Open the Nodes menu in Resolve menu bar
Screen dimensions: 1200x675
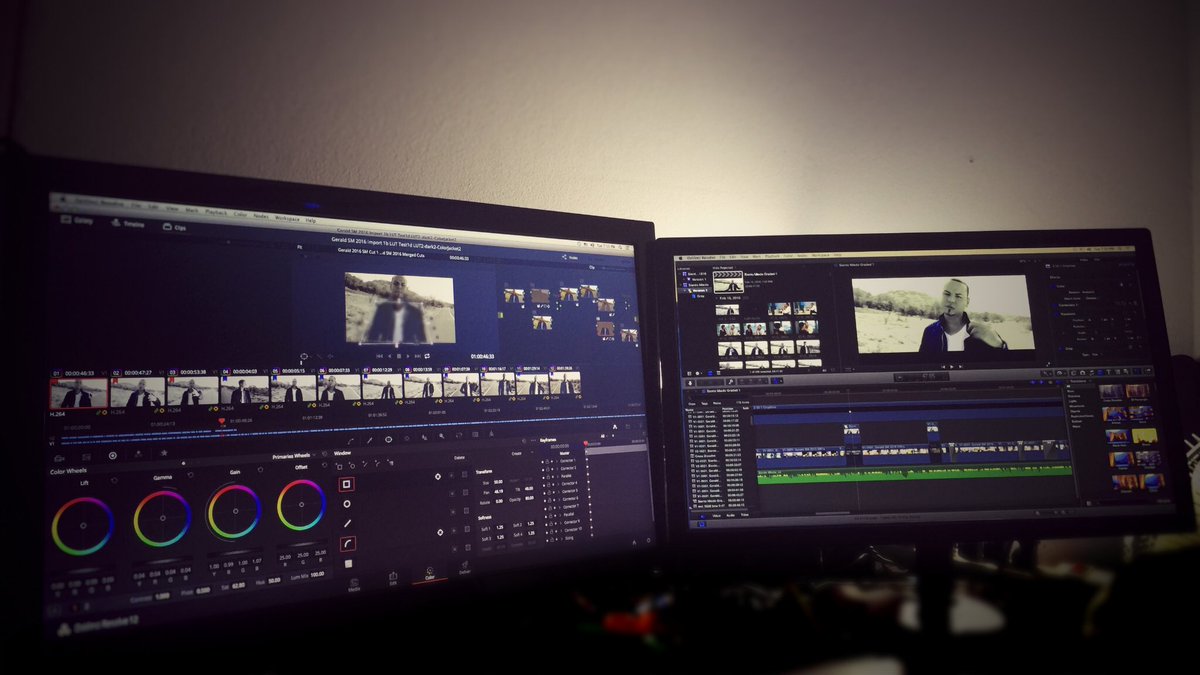pos(260,215)
